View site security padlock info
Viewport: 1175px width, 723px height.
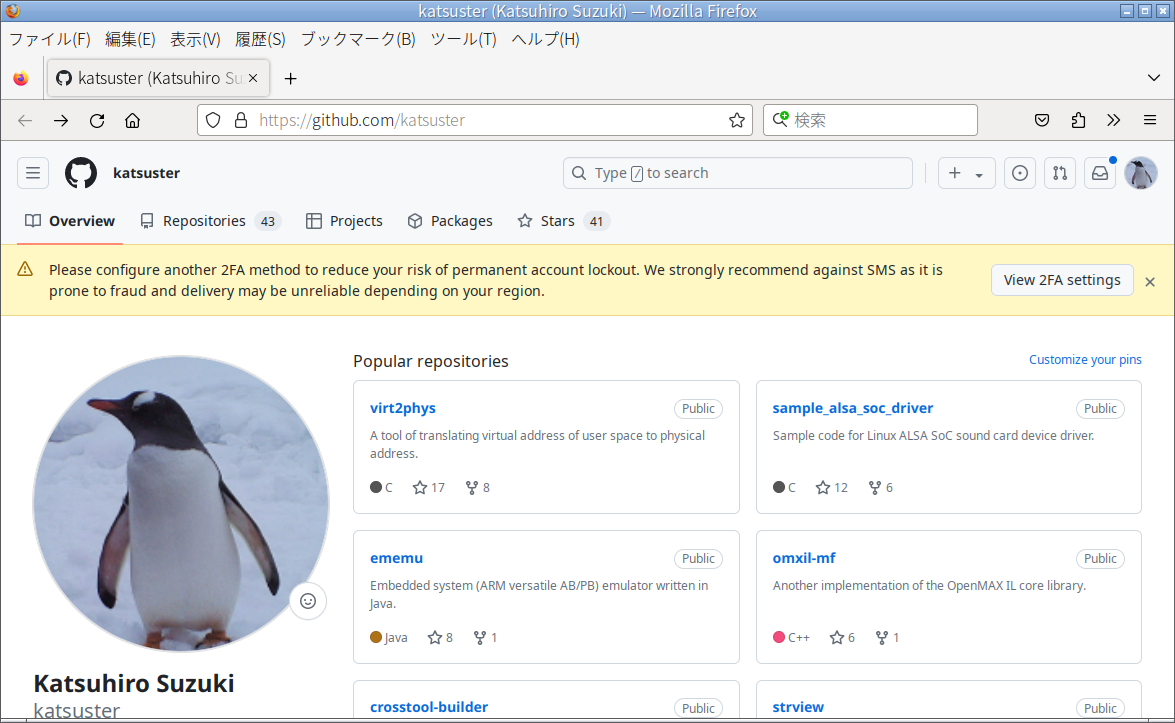pos(241,120)
